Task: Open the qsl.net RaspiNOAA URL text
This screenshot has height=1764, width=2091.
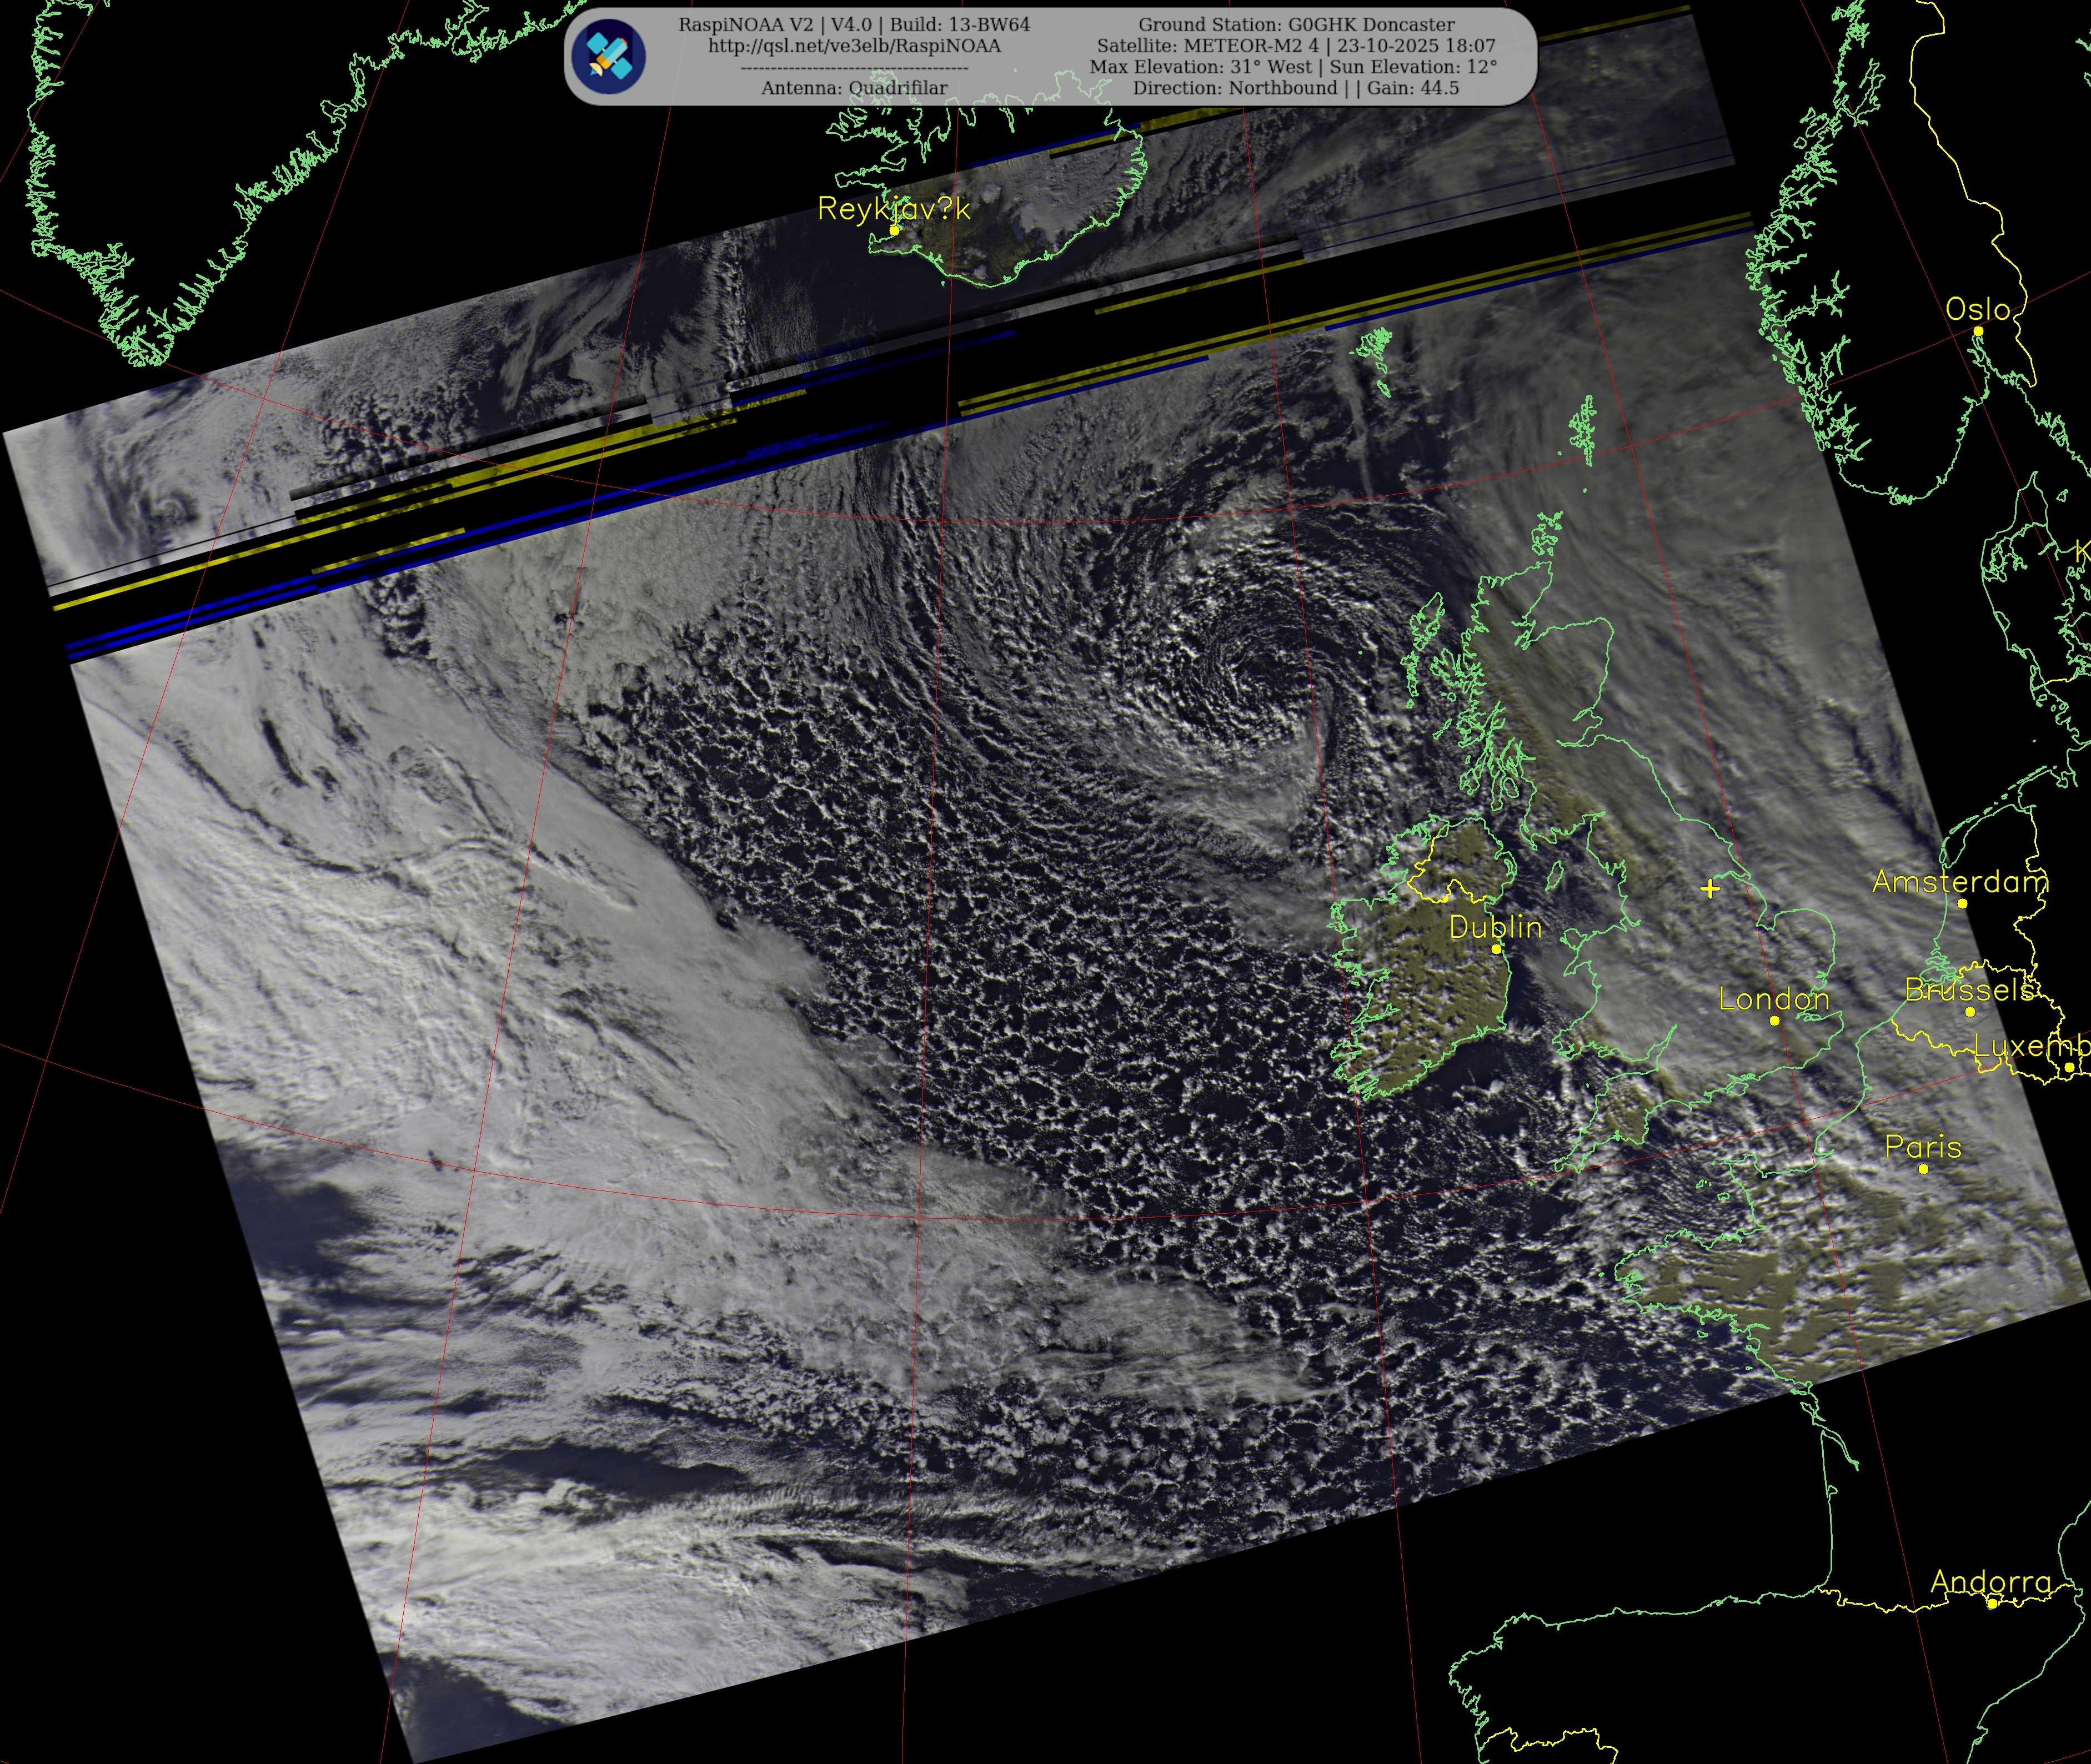Action: click(854, 46)
